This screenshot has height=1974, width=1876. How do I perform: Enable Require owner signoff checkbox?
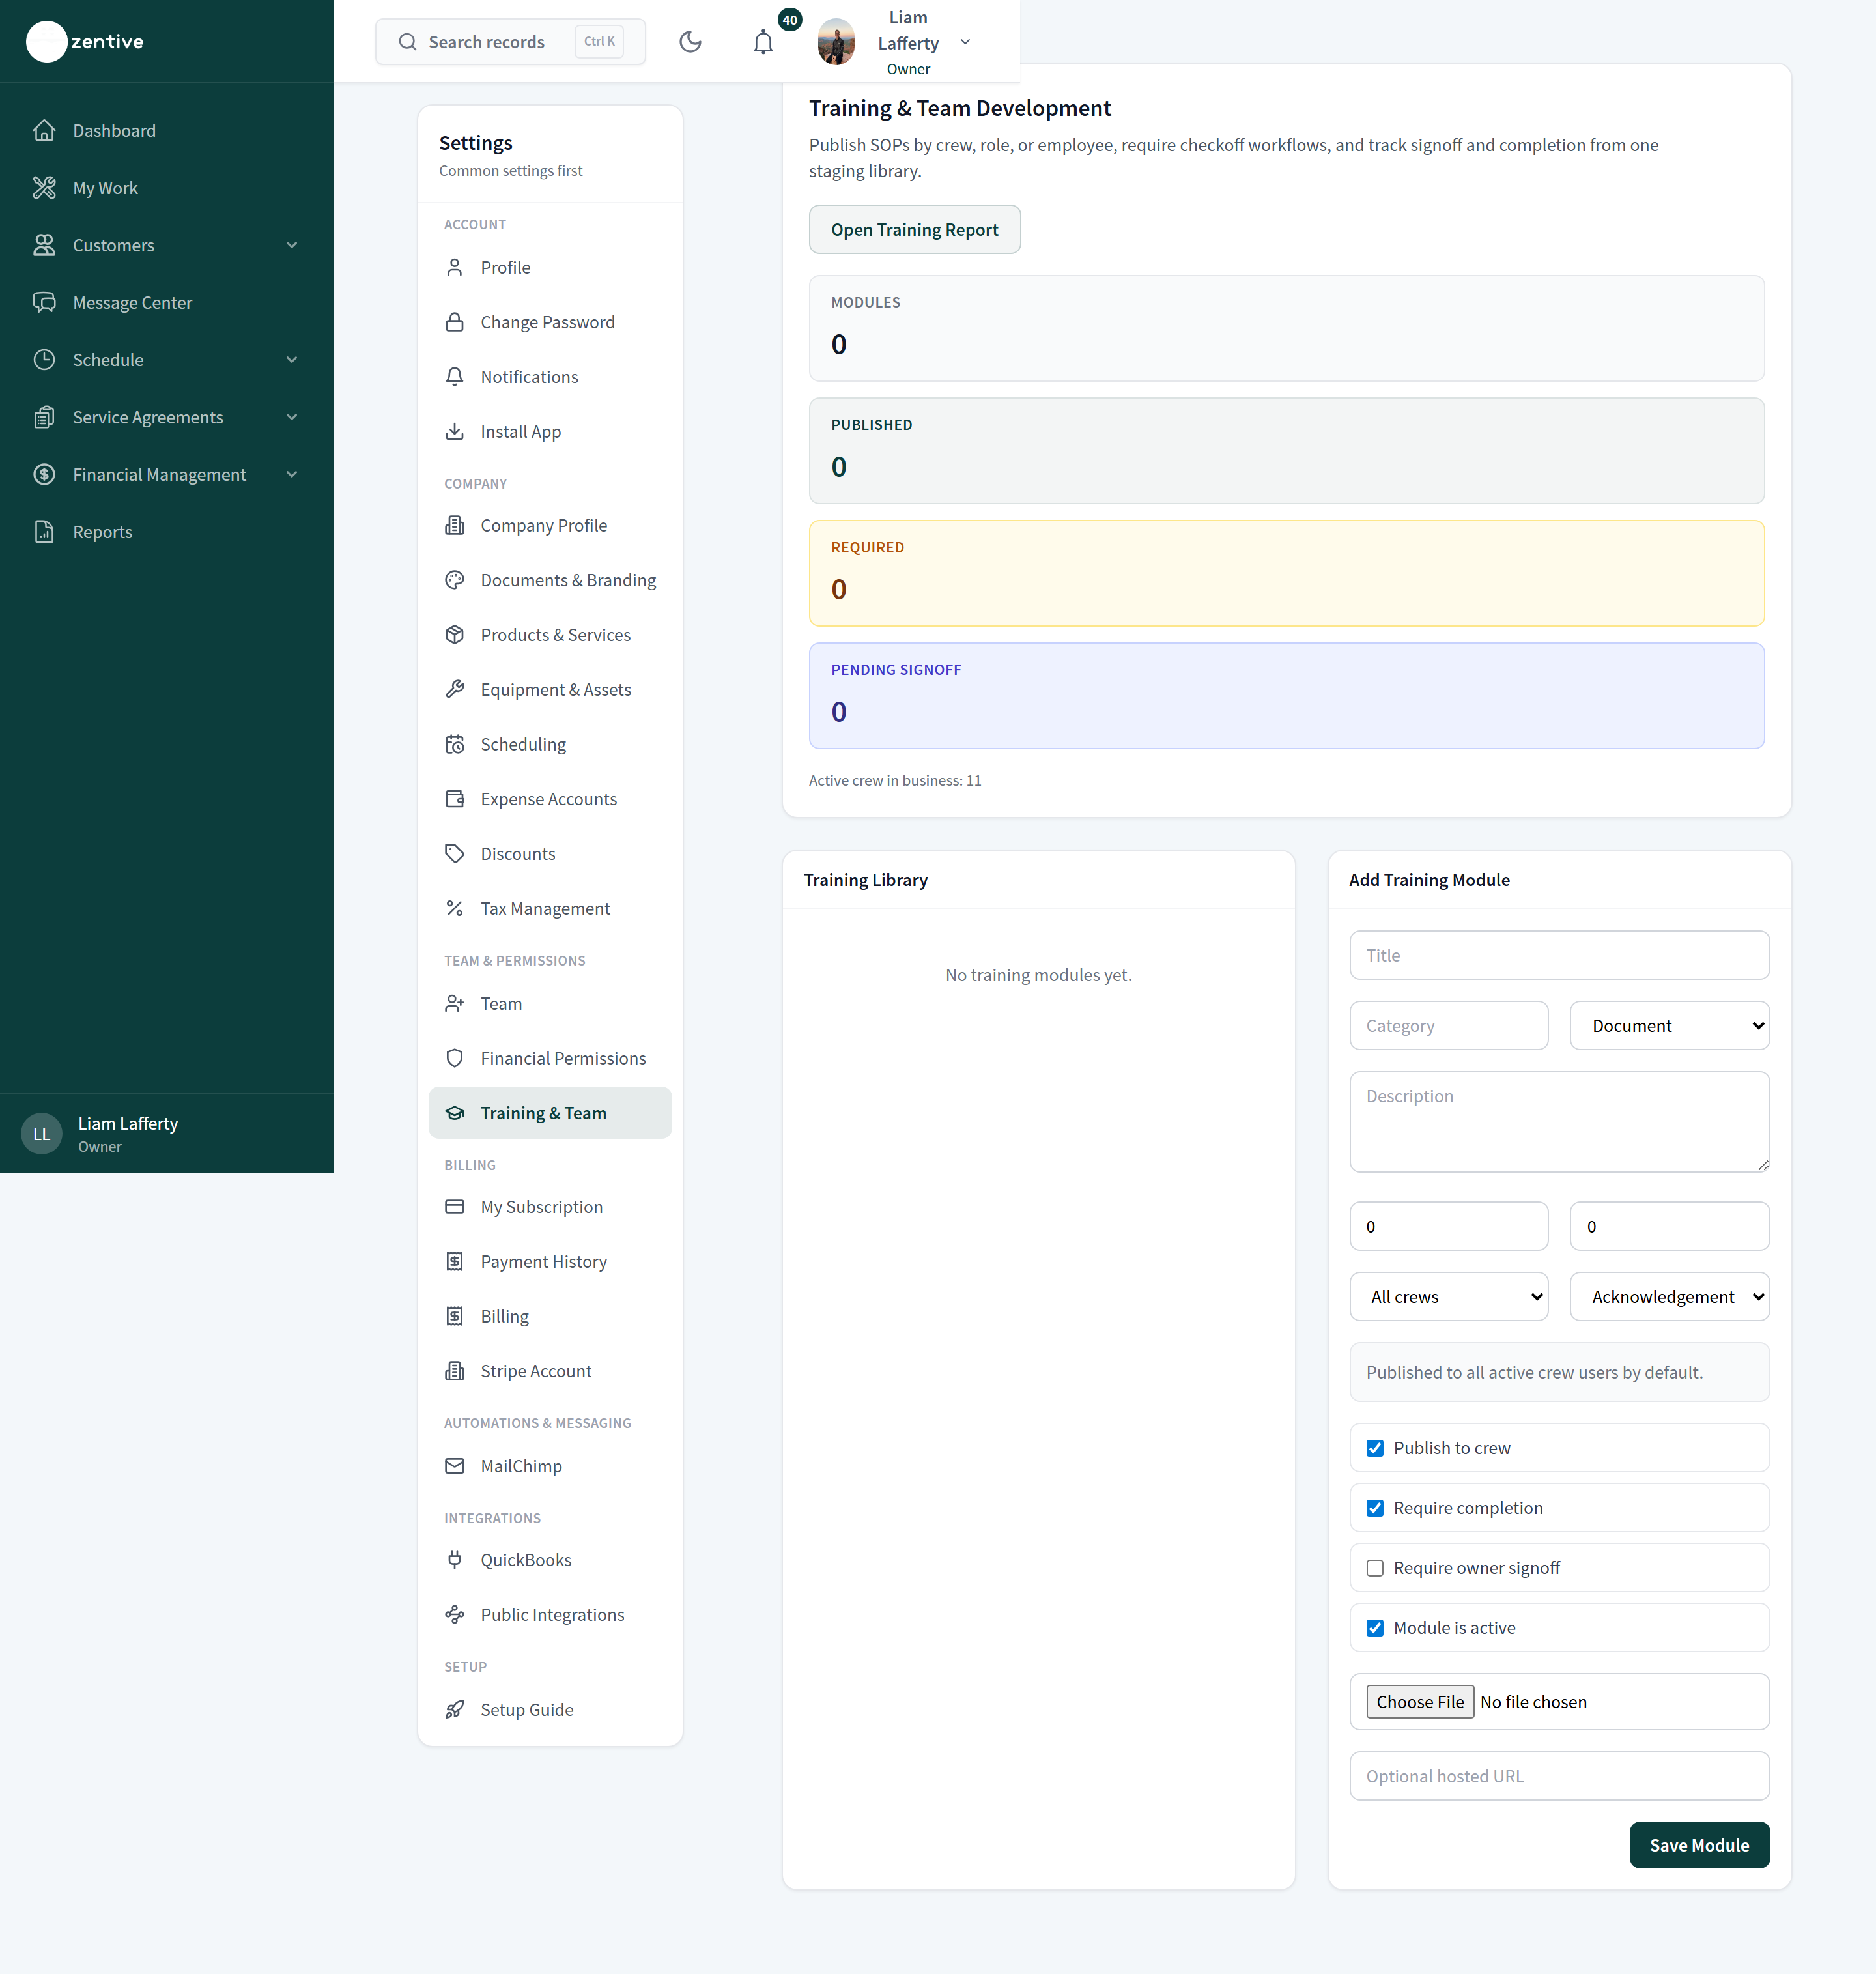[1375, 1568]
